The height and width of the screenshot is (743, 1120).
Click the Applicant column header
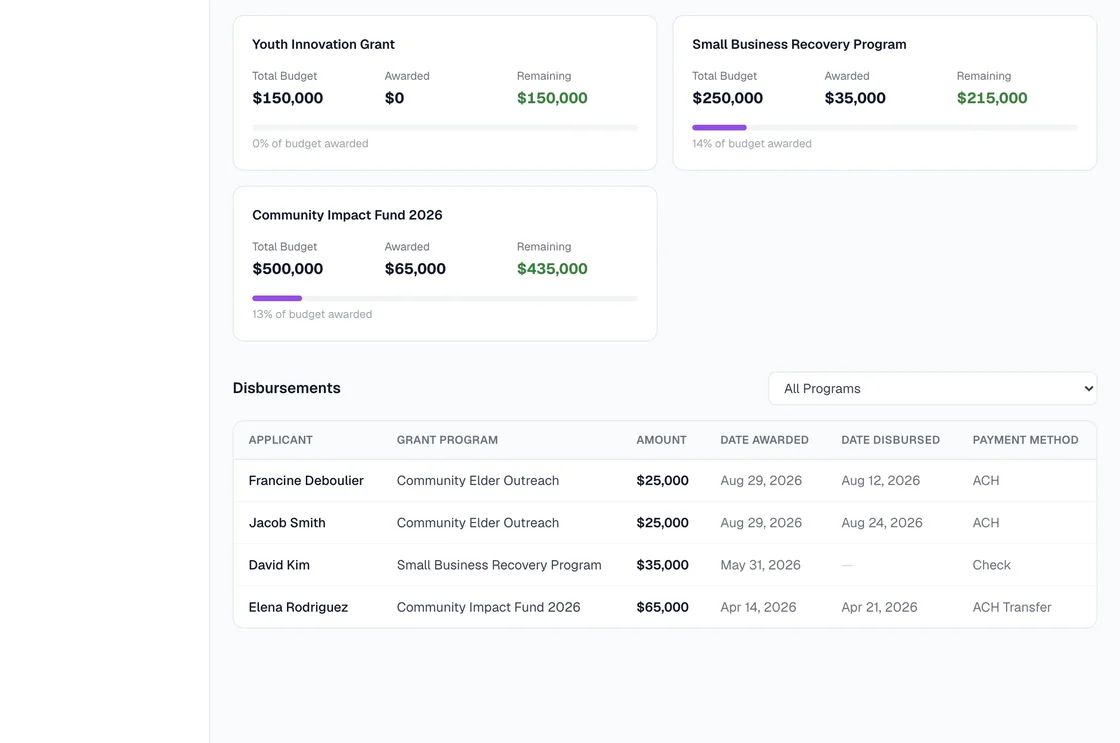(281, 440)
